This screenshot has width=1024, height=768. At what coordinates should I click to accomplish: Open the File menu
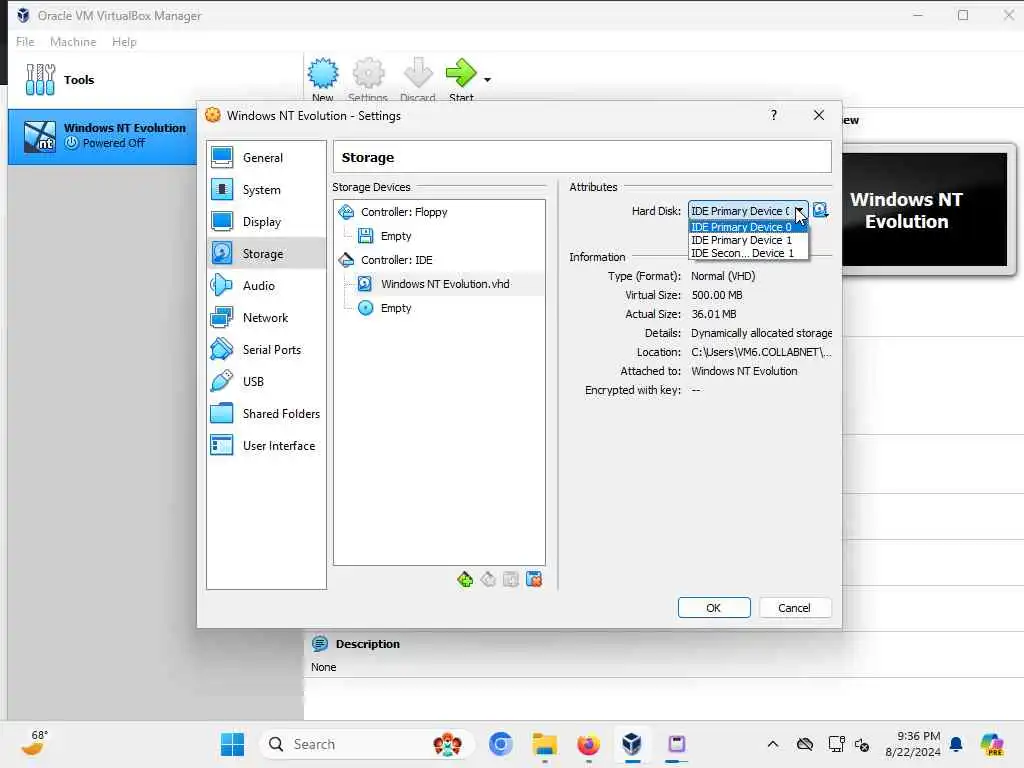[x=25, y=42]
